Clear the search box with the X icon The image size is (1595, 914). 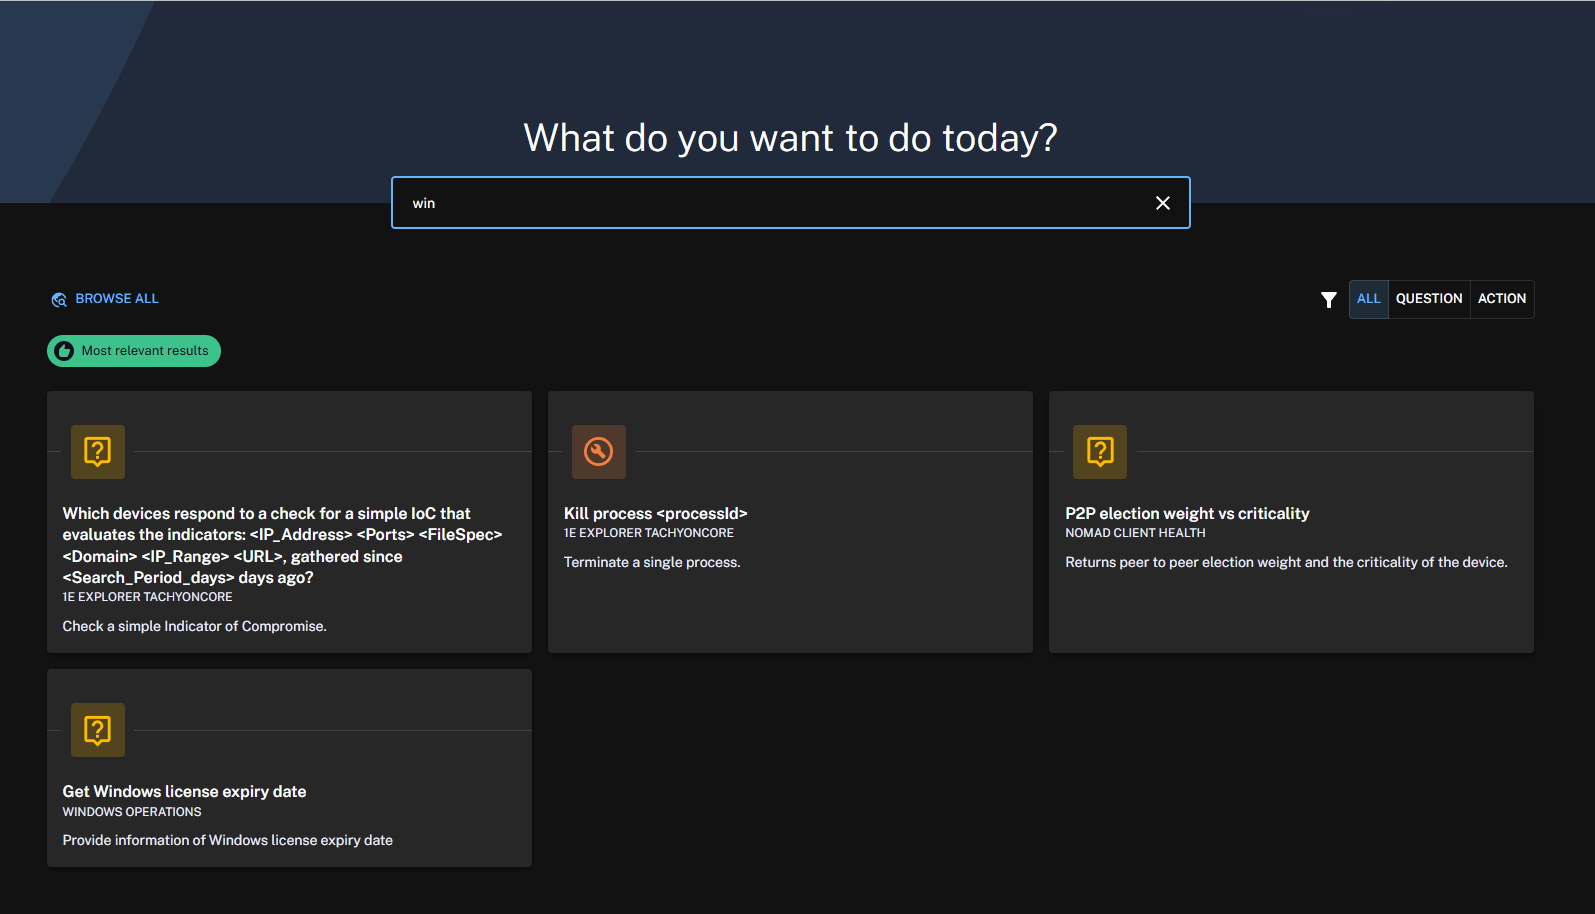[x=1162, y=203]
